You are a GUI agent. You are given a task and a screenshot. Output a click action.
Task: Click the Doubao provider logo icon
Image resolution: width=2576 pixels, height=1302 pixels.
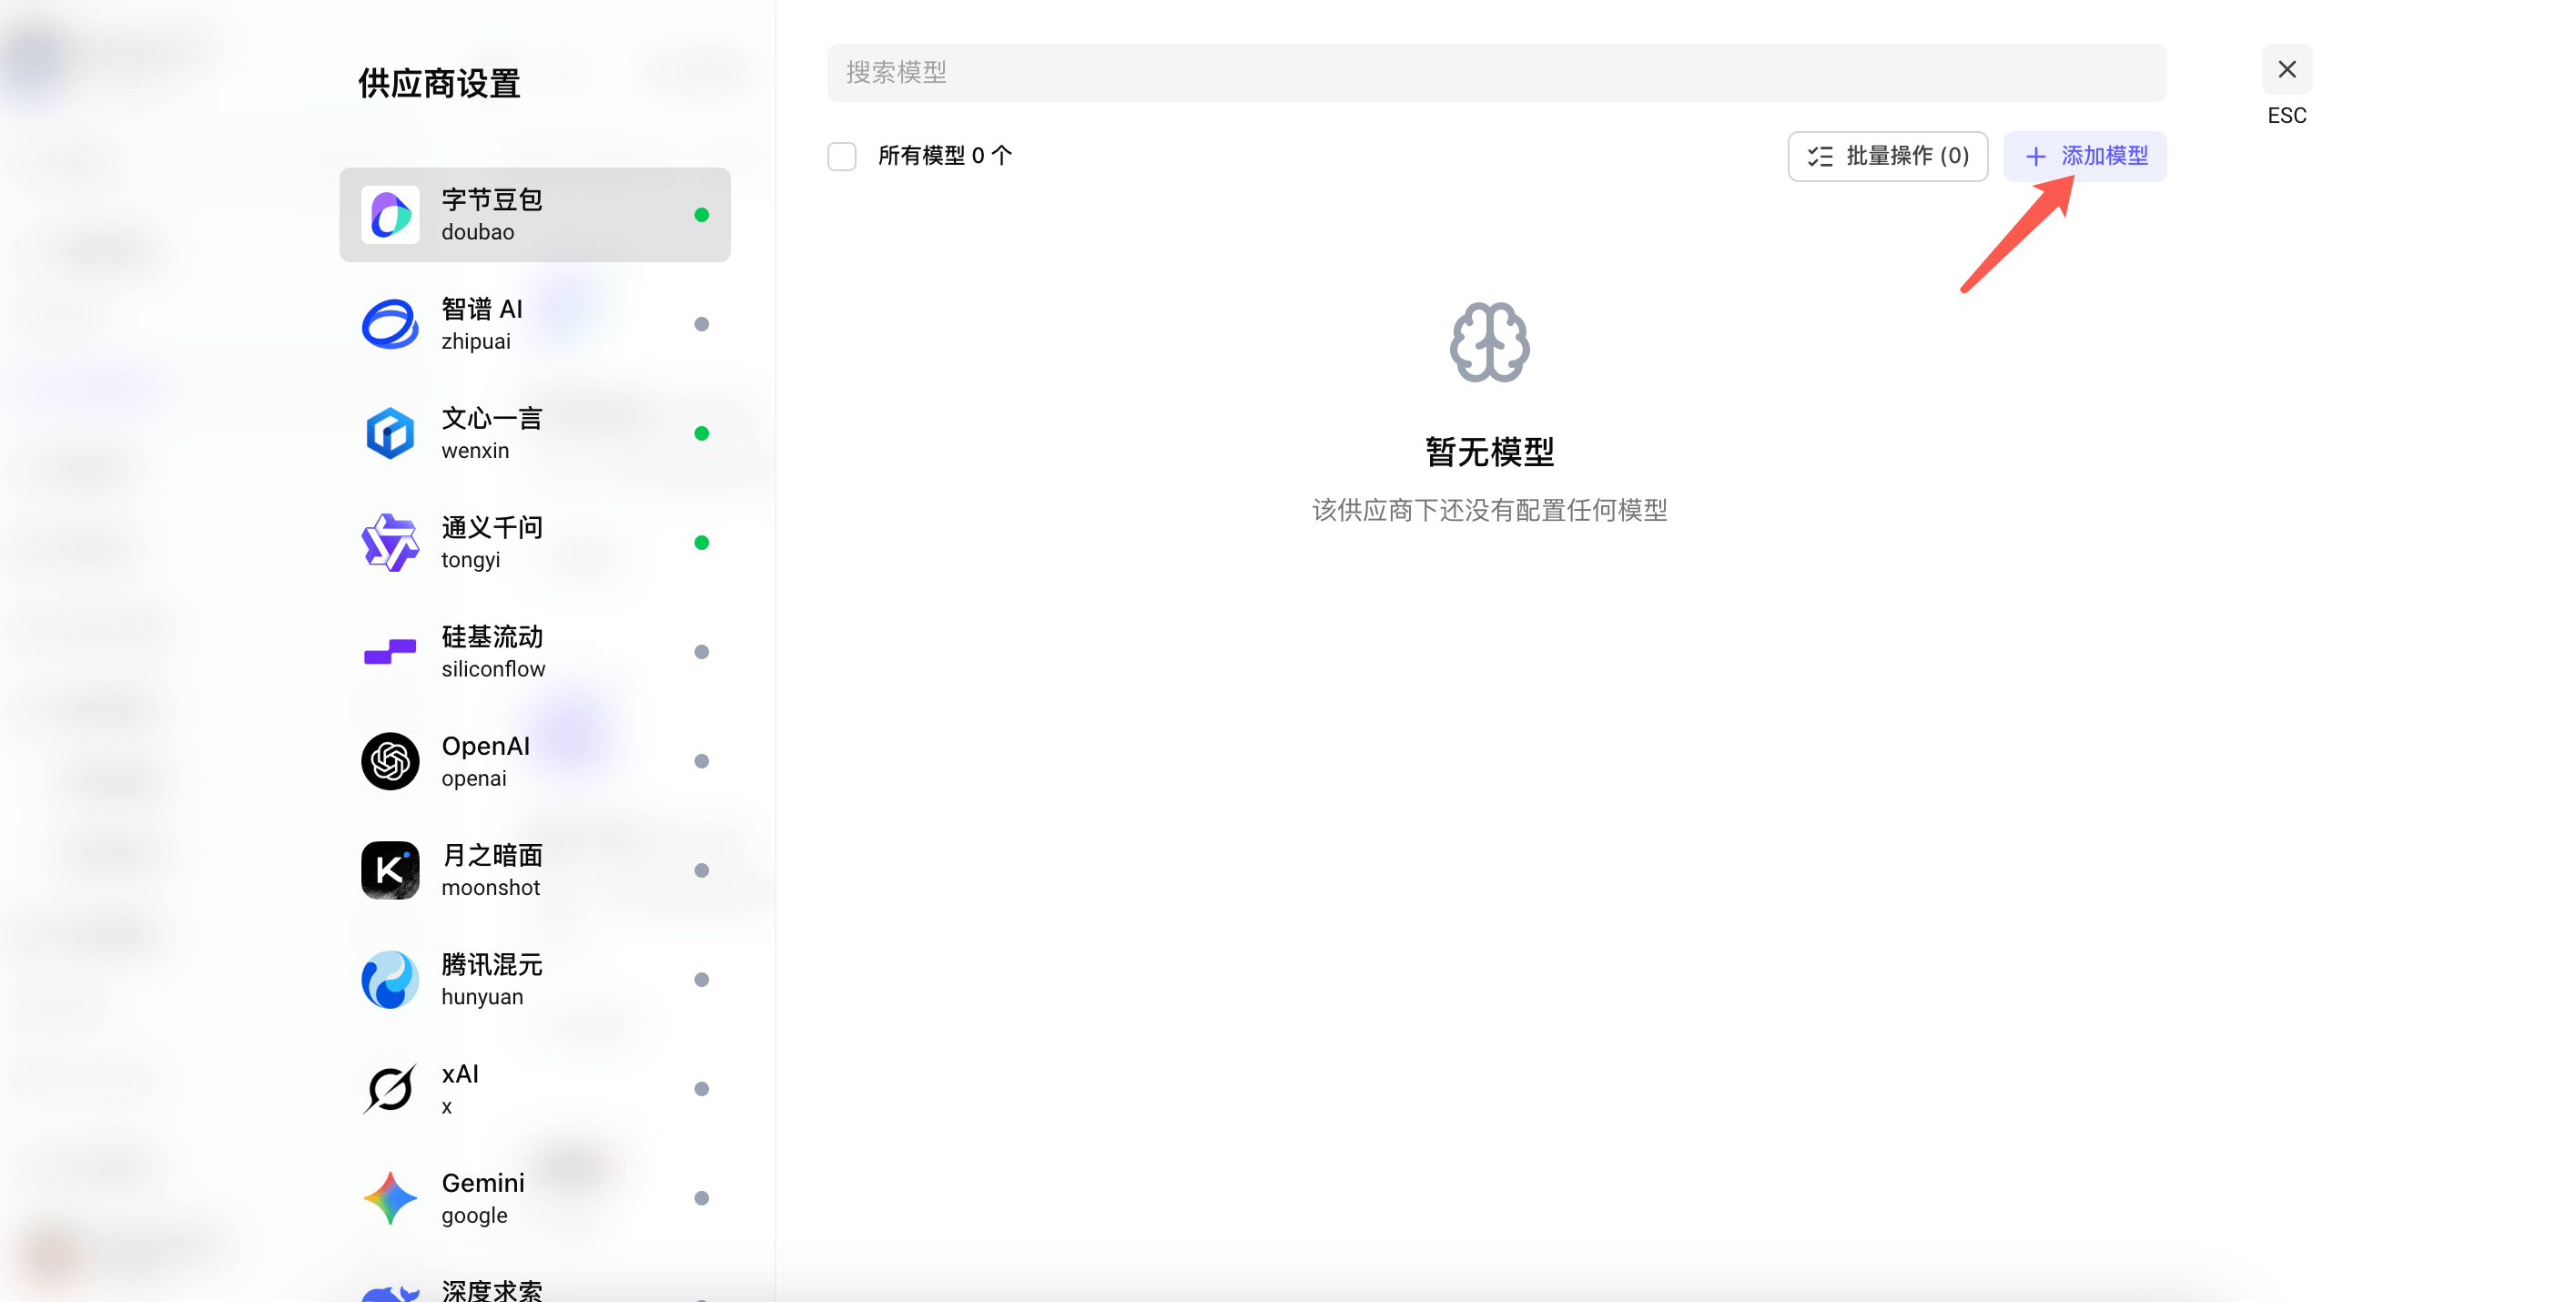(x=390, y=215)
